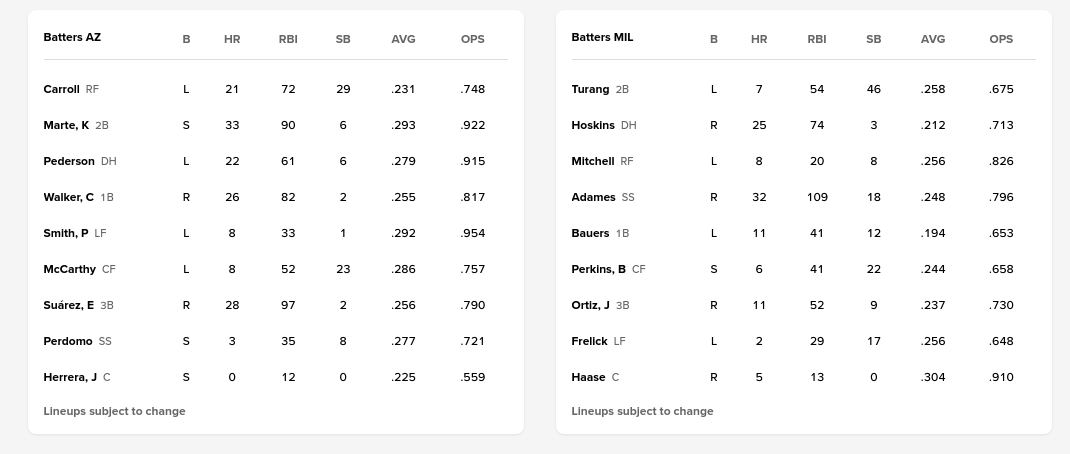Click SB column header in MIL table
This screenshot has width=1070, height=454.
tap(874, 39)
